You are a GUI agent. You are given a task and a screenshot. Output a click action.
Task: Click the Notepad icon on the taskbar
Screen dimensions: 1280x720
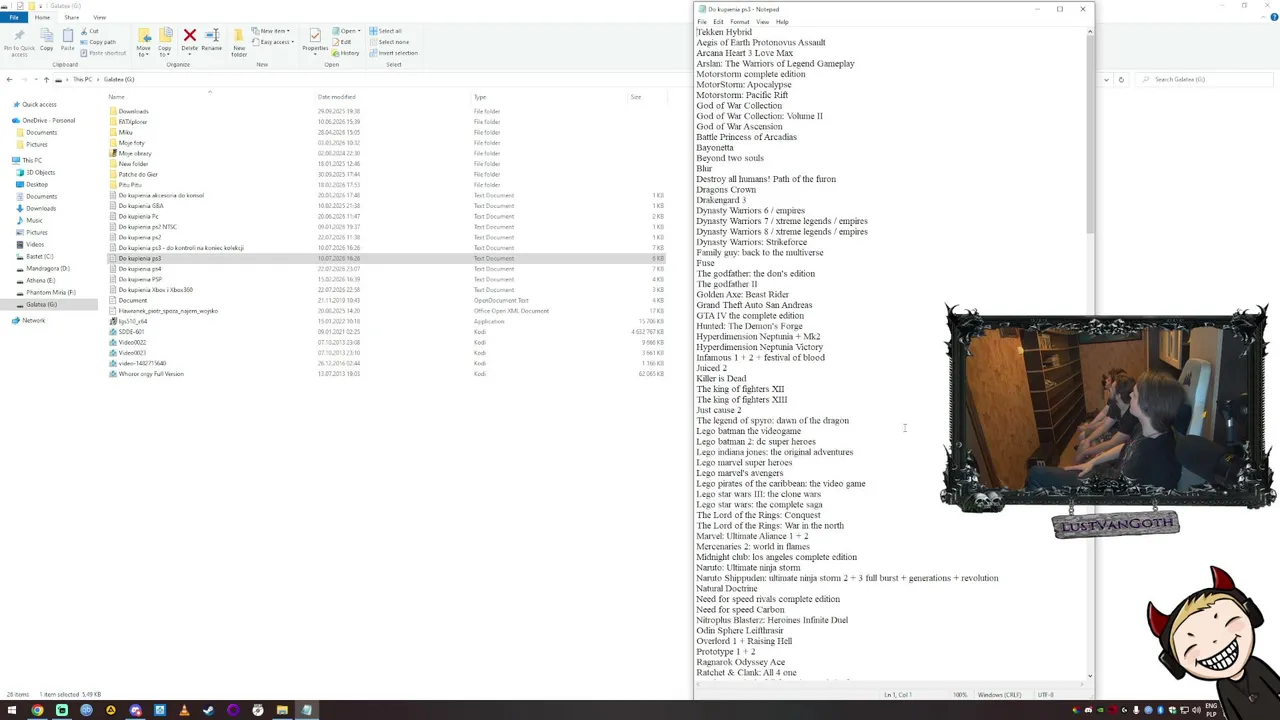click(x=306, y=710)
